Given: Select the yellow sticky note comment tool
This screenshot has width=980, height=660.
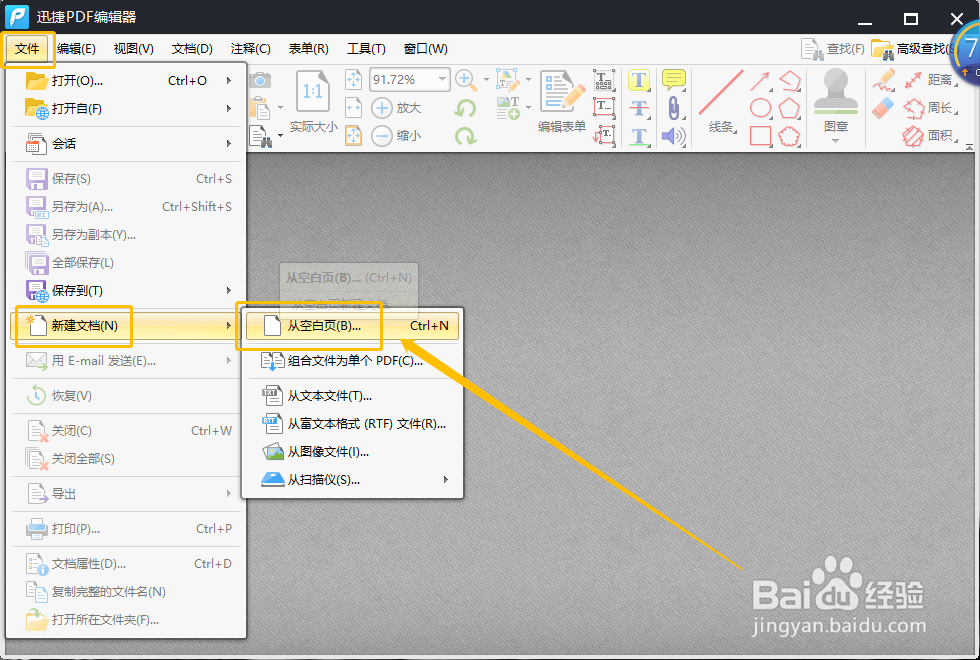Looking at the screenshot, I should click(x=671, y=79).
